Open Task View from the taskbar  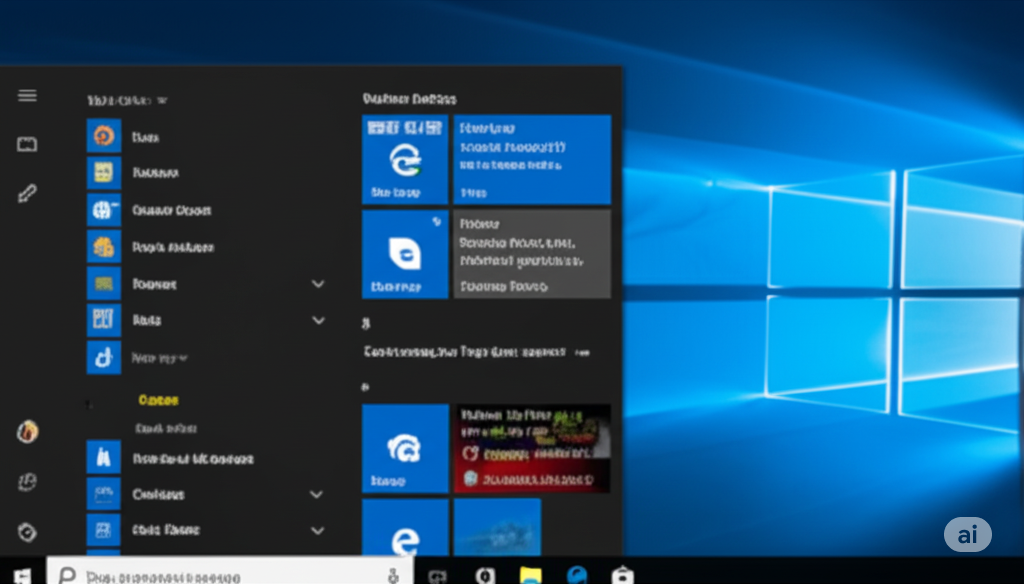(438, 576)
